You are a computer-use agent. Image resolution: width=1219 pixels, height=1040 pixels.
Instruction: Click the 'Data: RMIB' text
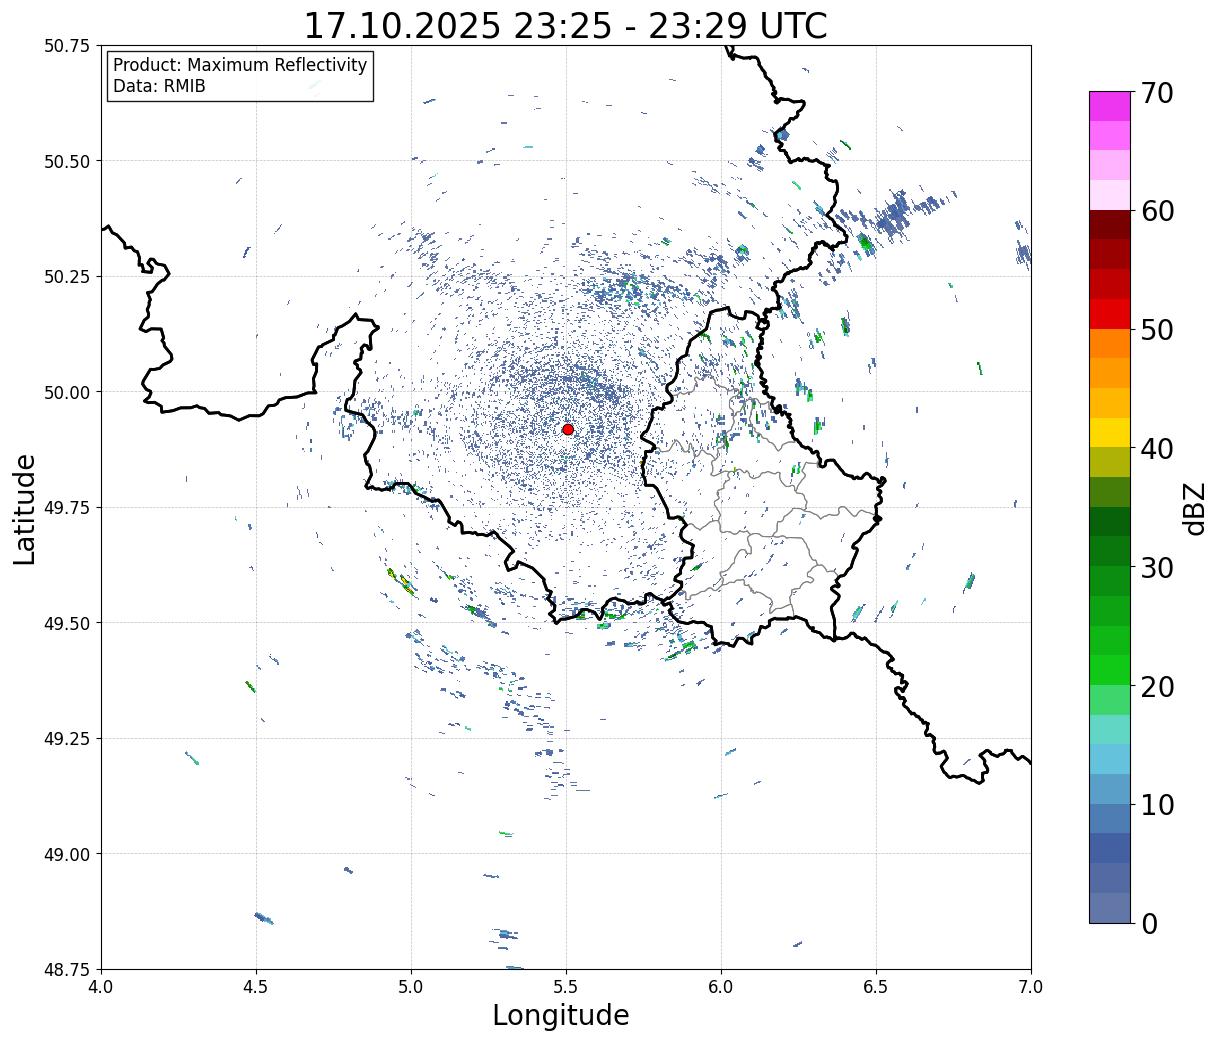click(x=159, y=86)
